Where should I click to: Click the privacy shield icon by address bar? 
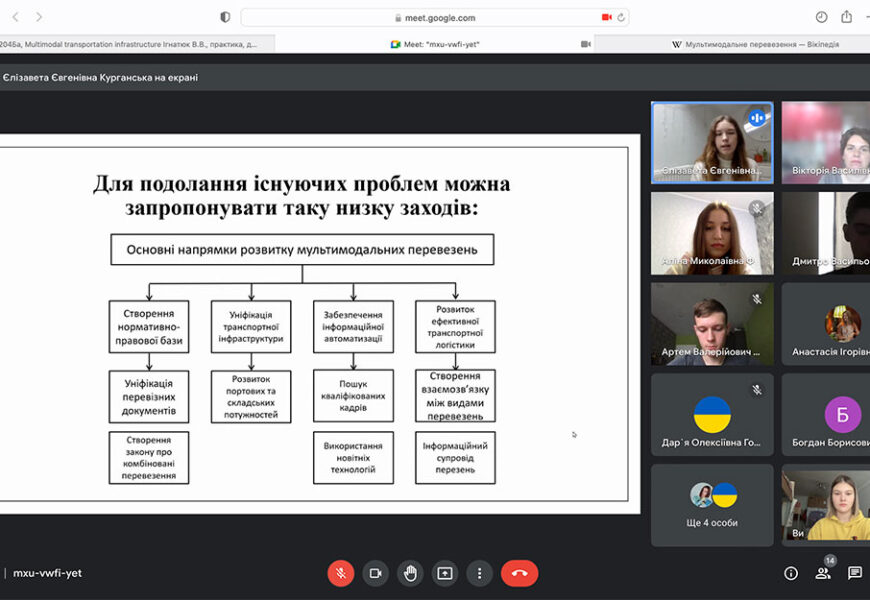coord(225,17)
